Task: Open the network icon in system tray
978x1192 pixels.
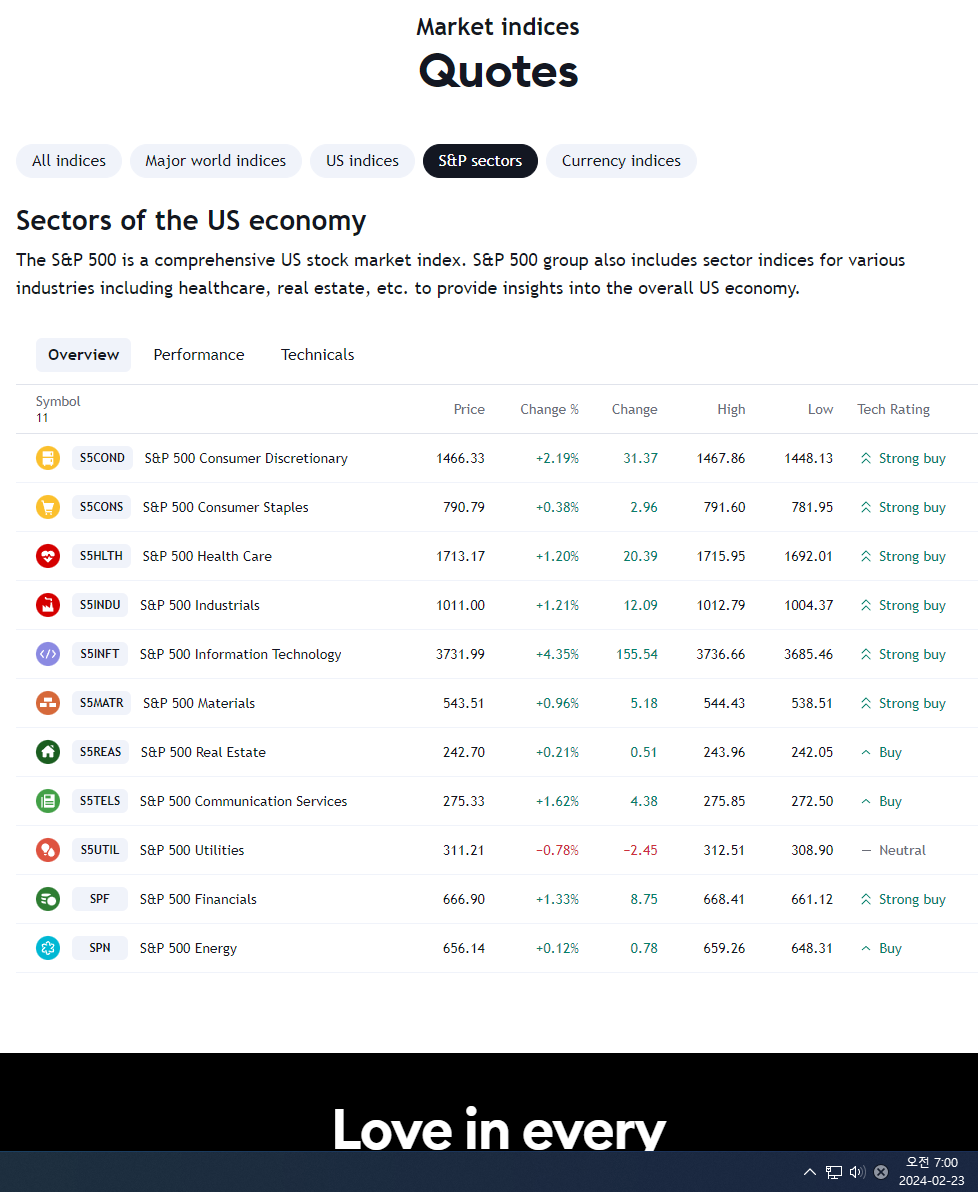Action: click(x=834, y=1171)
